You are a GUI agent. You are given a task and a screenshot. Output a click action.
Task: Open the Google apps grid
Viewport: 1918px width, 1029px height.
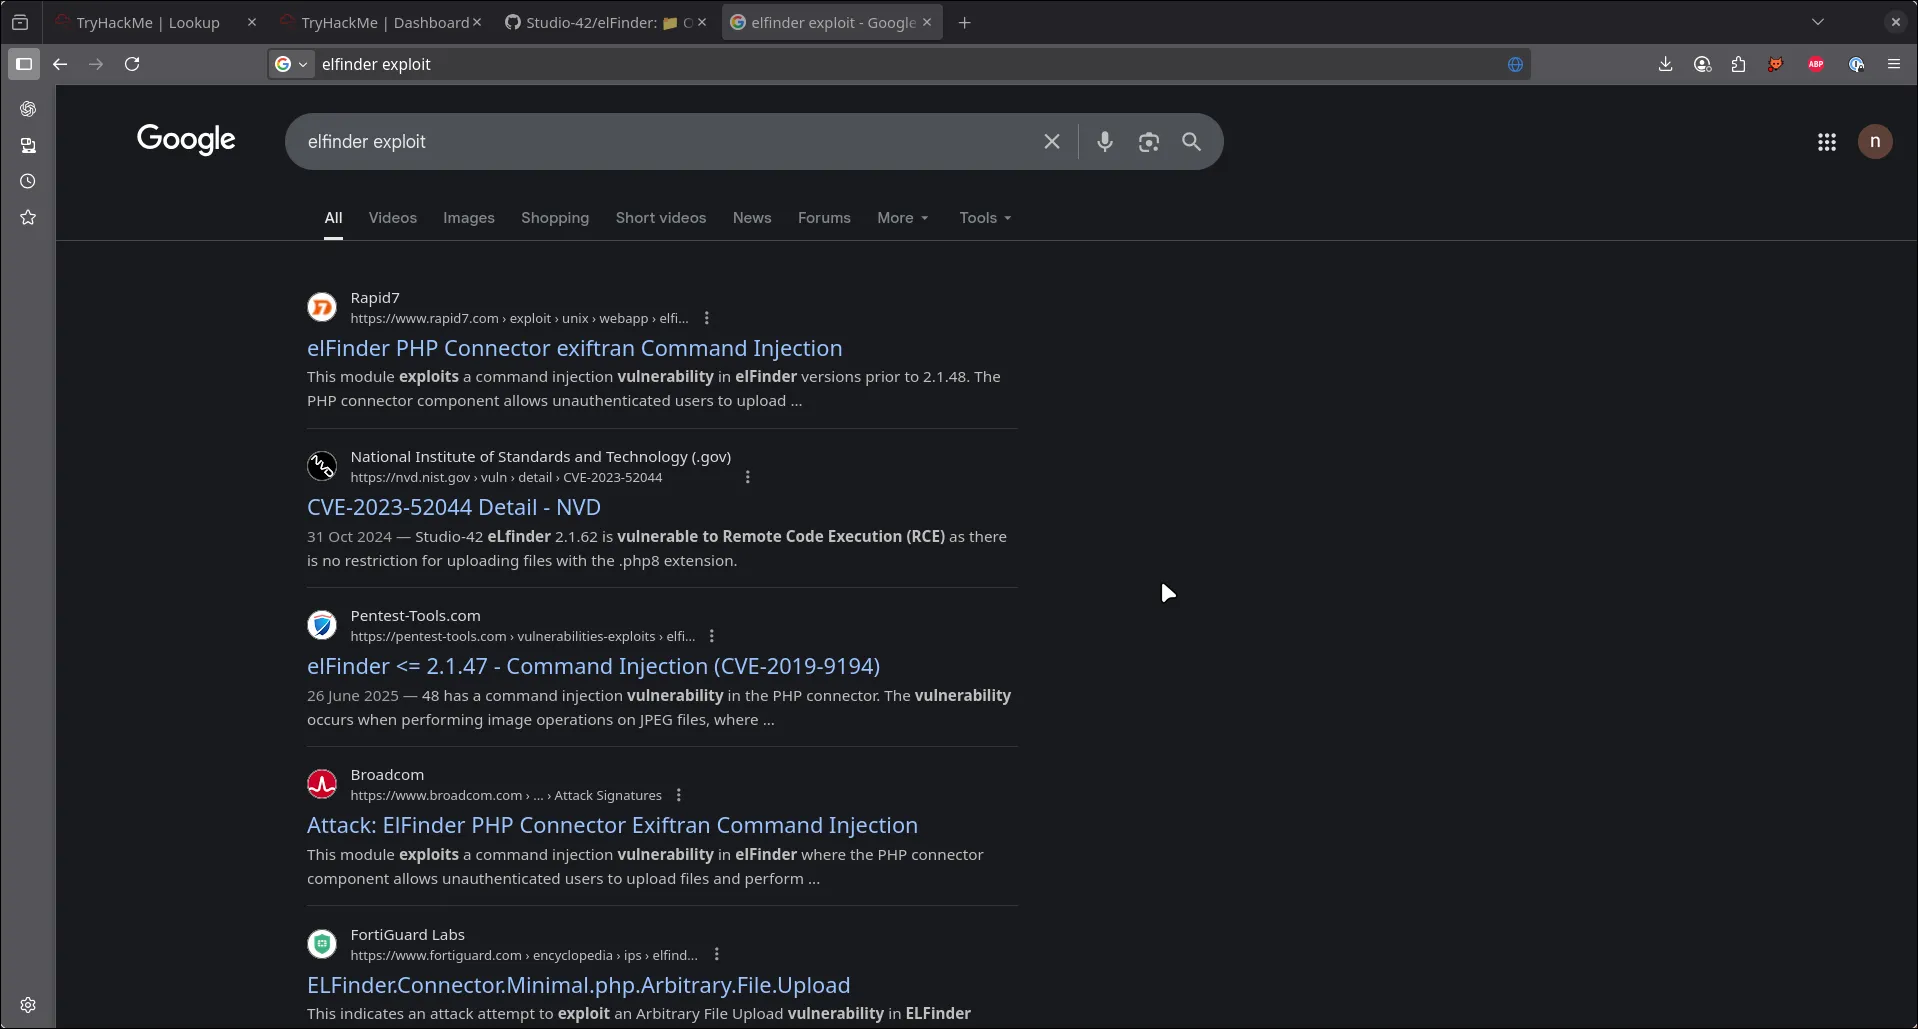click(x=1827, y=142)
